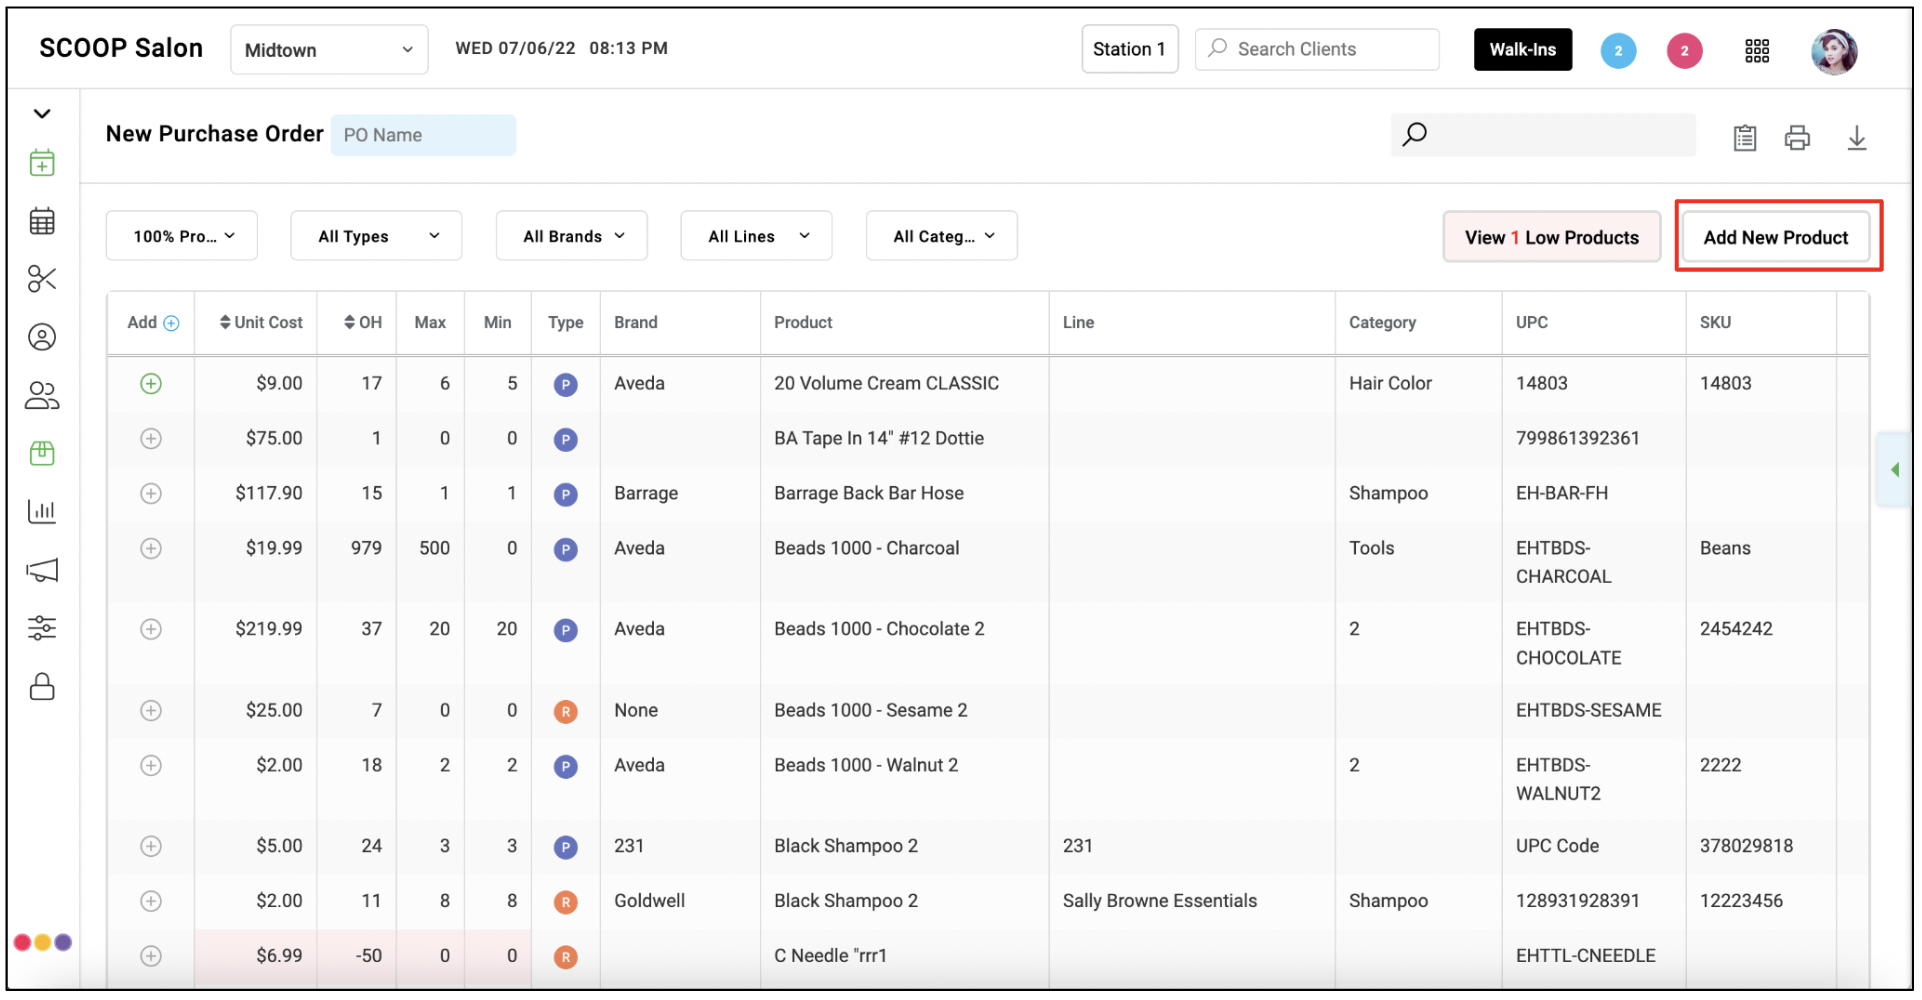Image resolution: width=1922 pixels, height=1000 pixels.
Task: Click the PO Name input field
Action: [x=423, y=135]
